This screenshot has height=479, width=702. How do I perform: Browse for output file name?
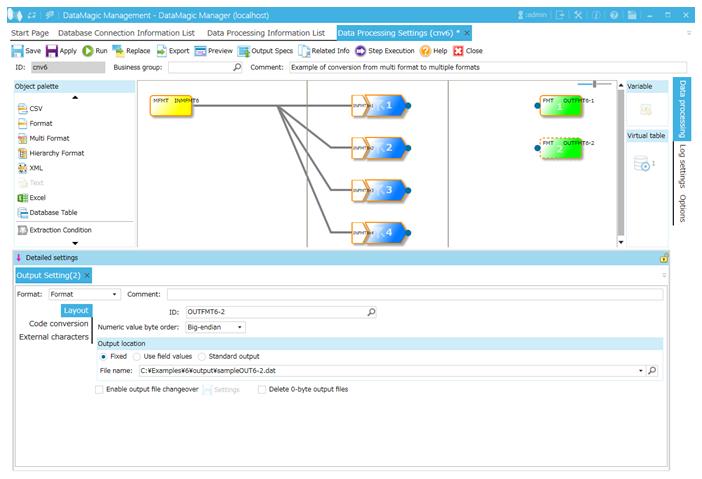tap(652, 371)
